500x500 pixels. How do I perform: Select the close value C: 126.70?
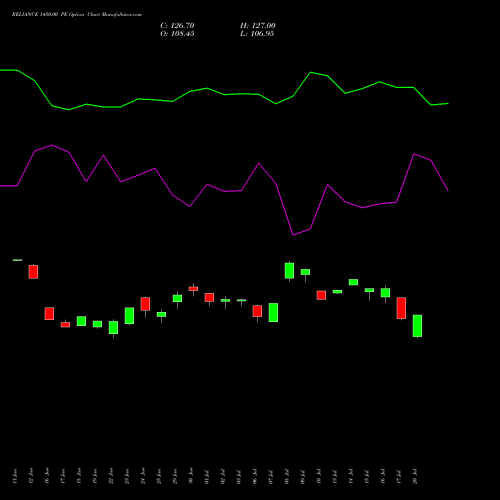point(177,26)
